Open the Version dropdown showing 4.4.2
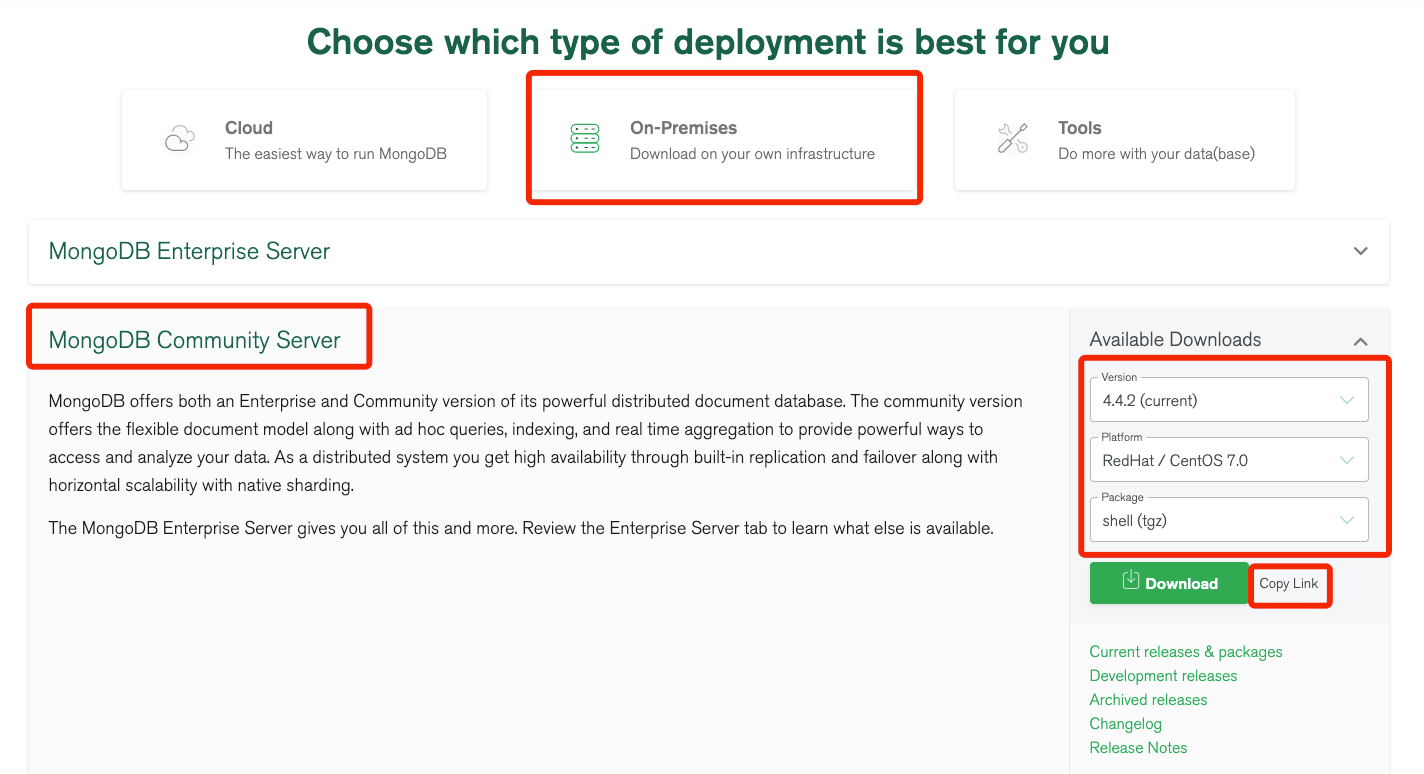The width and height of the screenshot is (1424, 774). tap(1229, 400)
